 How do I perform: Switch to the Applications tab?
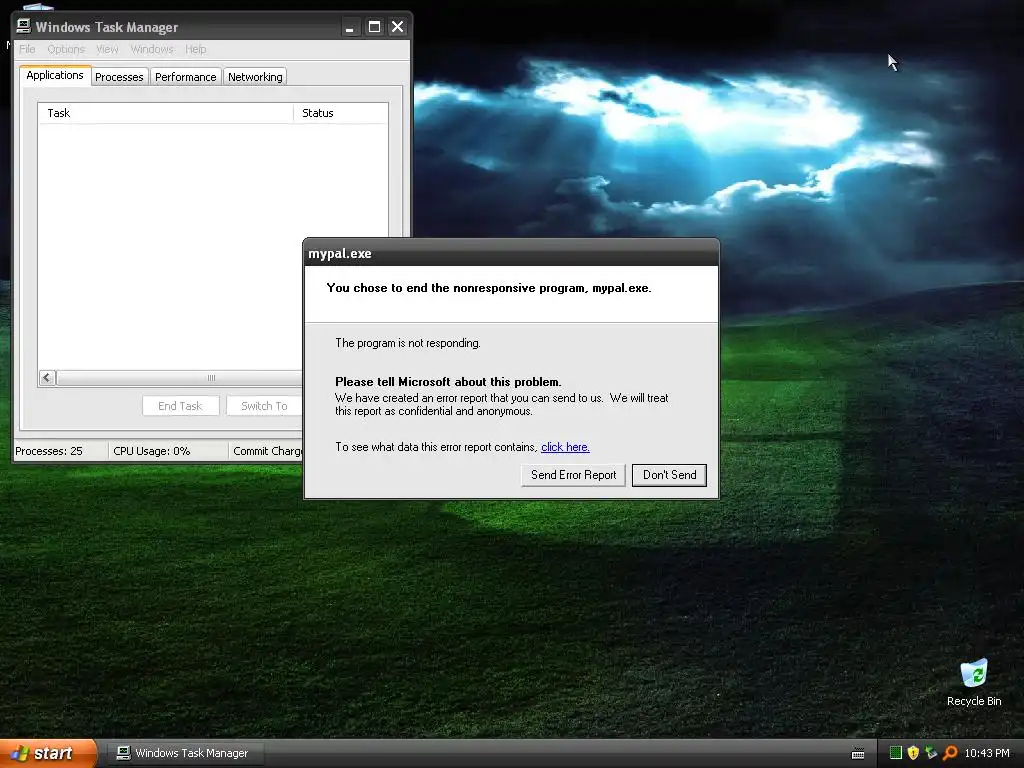(x=55, y=75)
